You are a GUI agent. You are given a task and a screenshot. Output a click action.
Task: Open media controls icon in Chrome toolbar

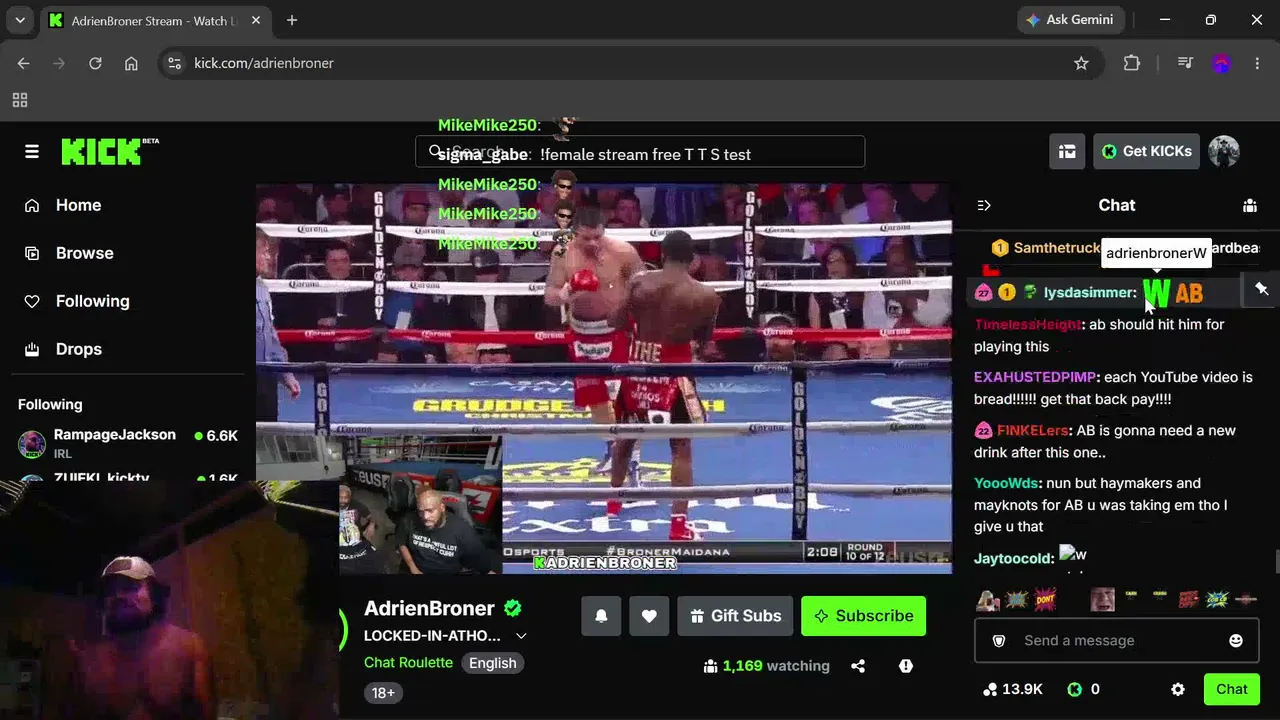(1185, 63)
